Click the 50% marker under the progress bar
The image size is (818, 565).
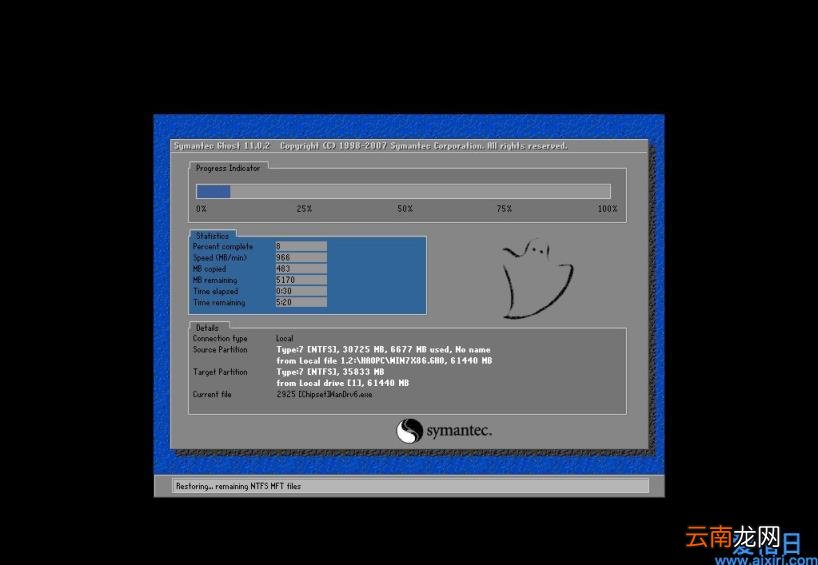(x=405, y=209)
